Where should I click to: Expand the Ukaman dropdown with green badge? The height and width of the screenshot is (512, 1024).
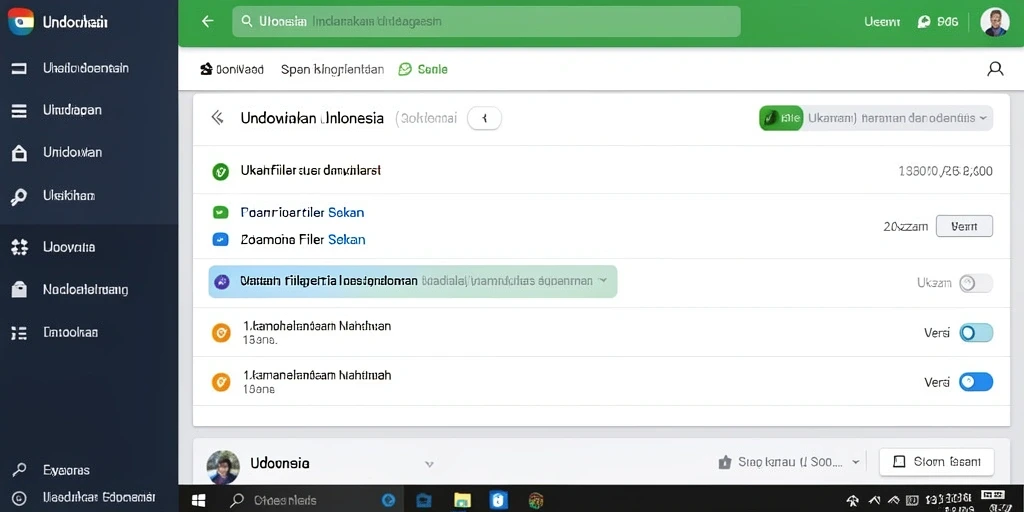[x=876, y=118]
